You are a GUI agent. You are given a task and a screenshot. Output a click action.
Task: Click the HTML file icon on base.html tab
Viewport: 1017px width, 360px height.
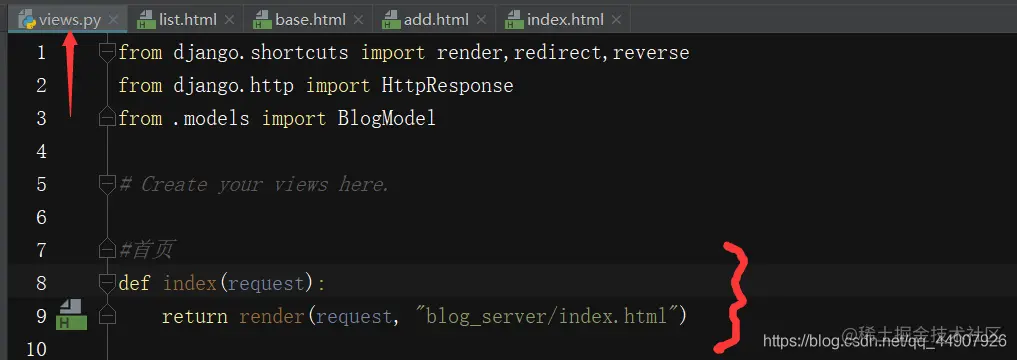point(262,20)
